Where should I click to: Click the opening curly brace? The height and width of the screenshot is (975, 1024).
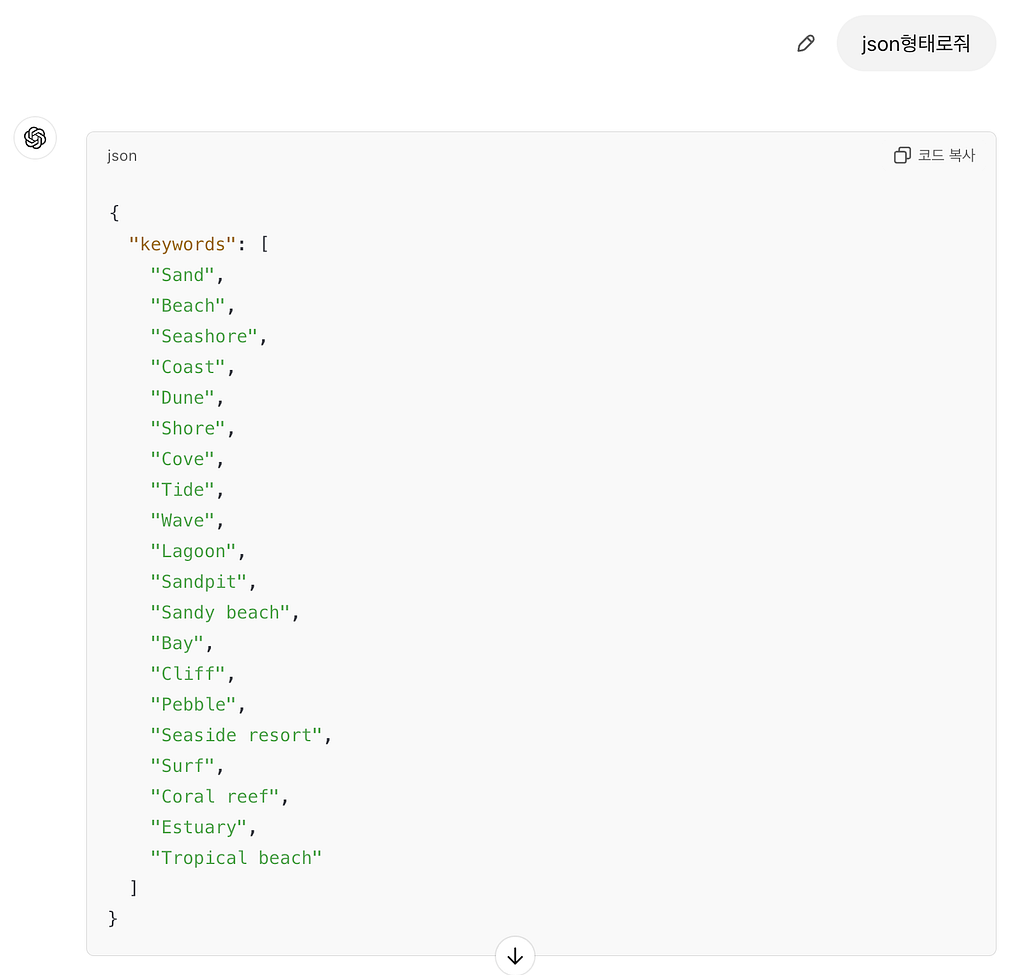coord(114,213)
